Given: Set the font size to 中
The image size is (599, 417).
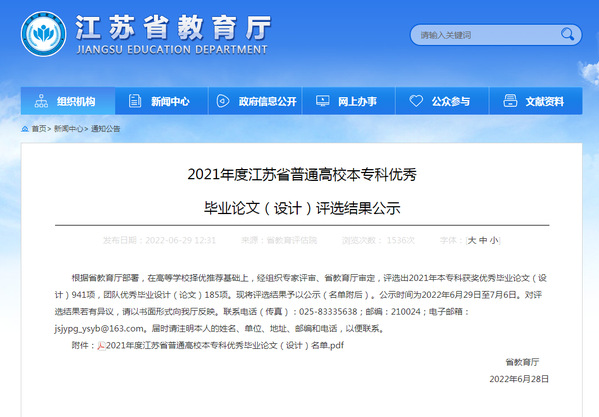Looking at the screenshot, I should tap(483, 240).
